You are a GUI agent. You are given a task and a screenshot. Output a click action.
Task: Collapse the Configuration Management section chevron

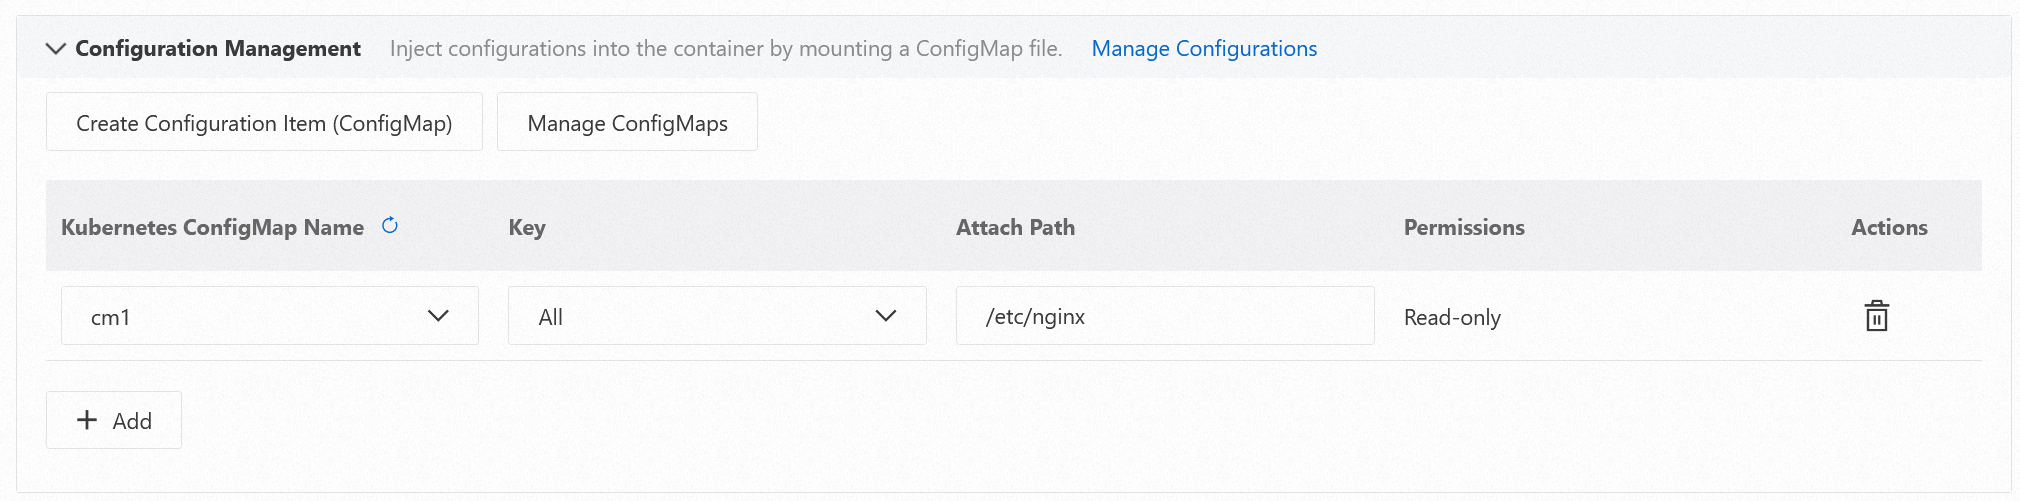56,49
